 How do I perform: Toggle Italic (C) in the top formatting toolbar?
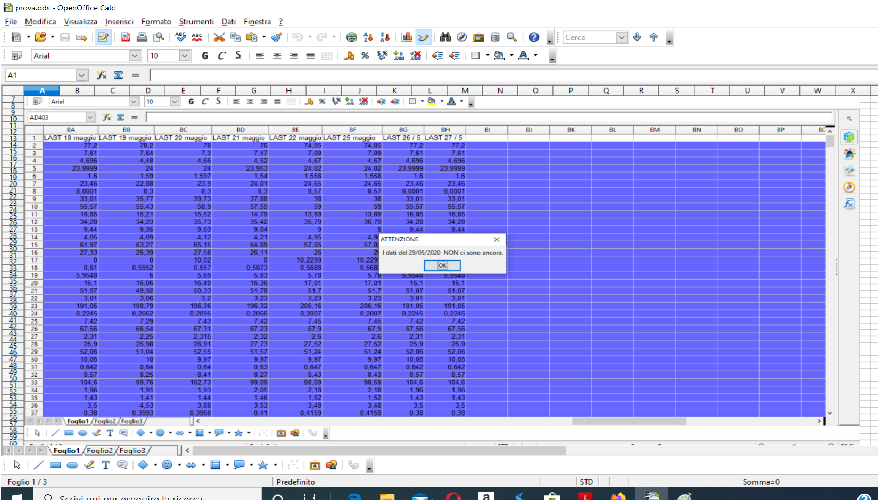point(221,55)
